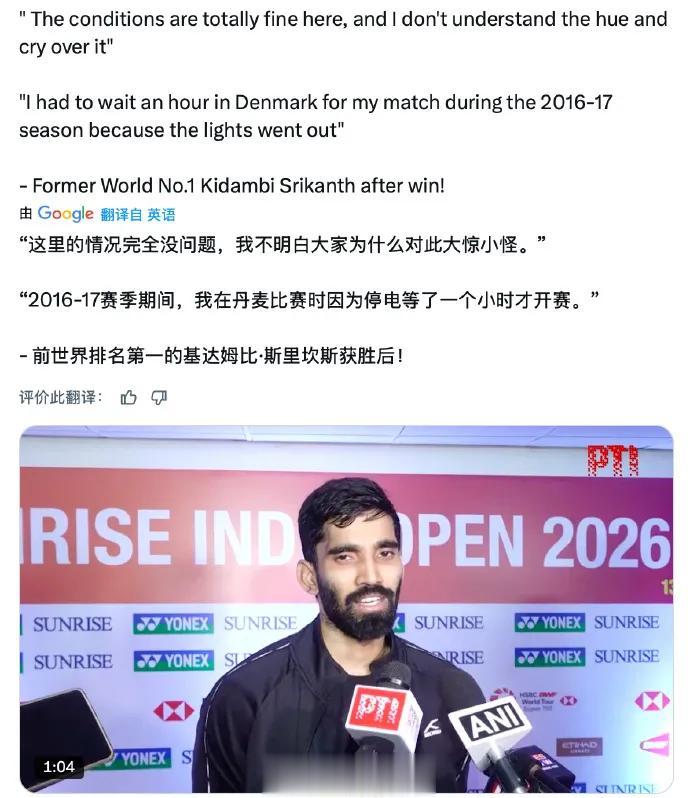Click the Google logo above the translation
690x798 pixels.
66,214
